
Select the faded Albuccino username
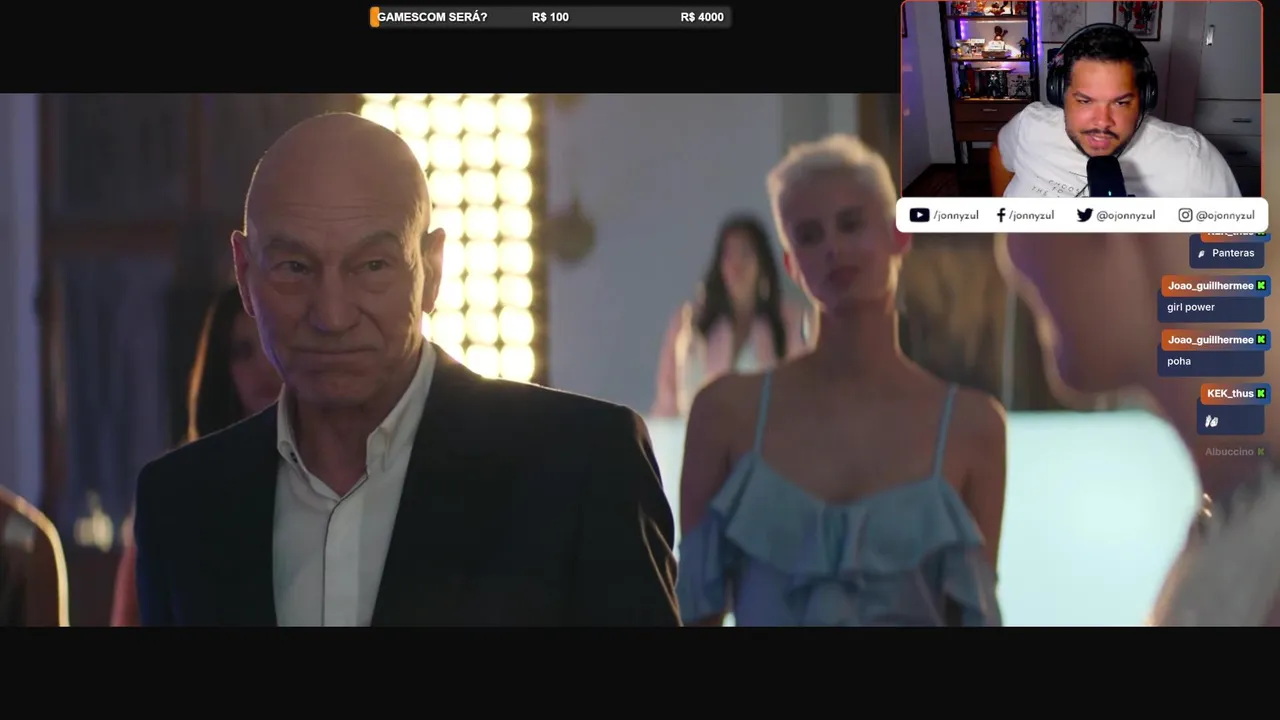[1229, 452]
